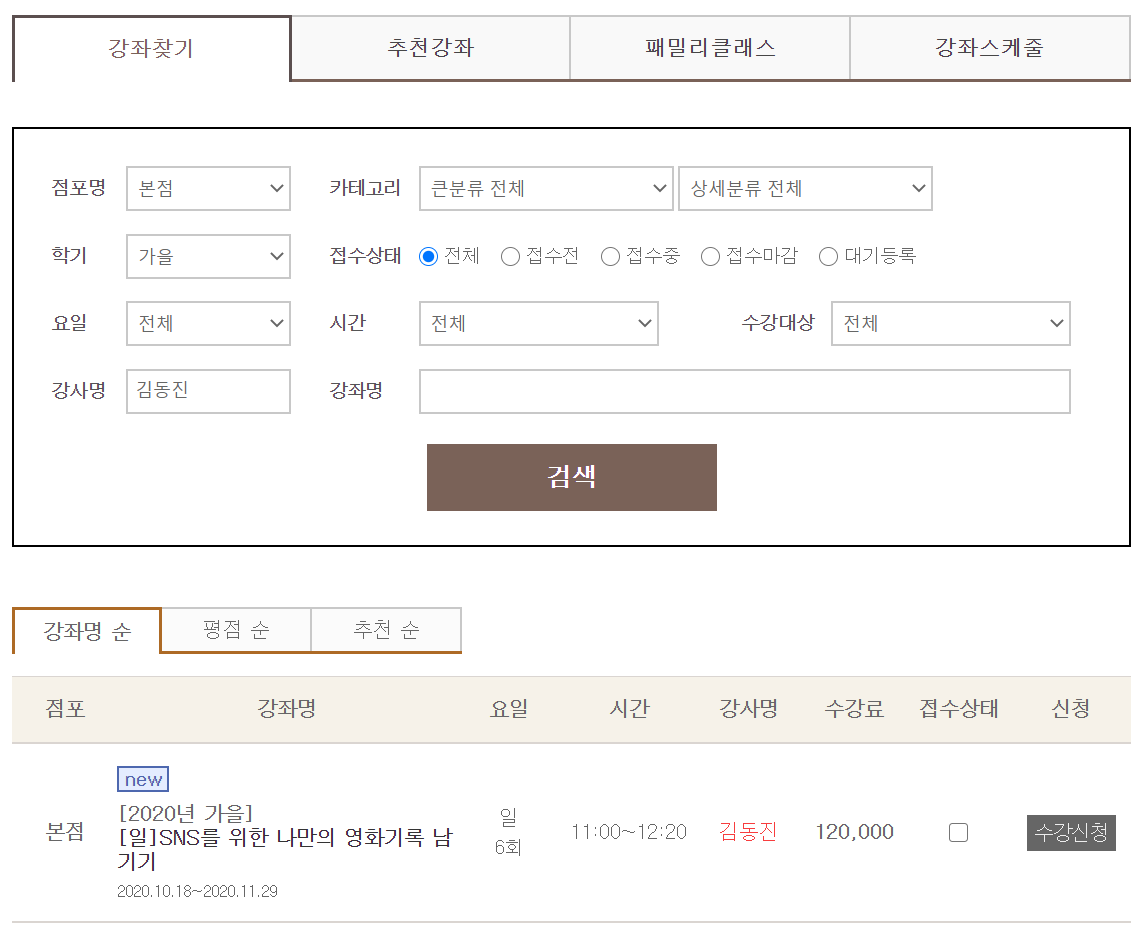Switch to the 추천강좌 tab
The image size is (1147, 938).
click(429, 47)
